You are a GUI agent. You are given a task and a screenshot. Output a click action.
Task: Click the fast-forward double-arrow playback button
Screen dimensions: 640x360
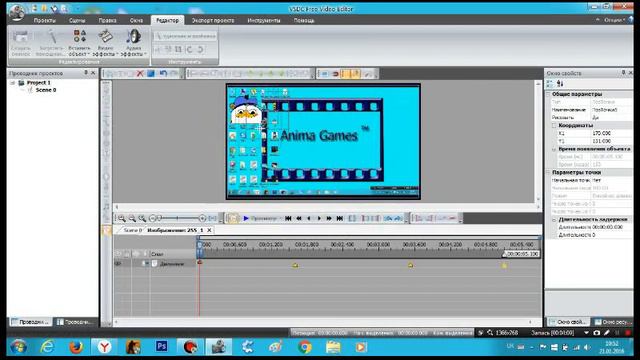[x=329, y=218]
